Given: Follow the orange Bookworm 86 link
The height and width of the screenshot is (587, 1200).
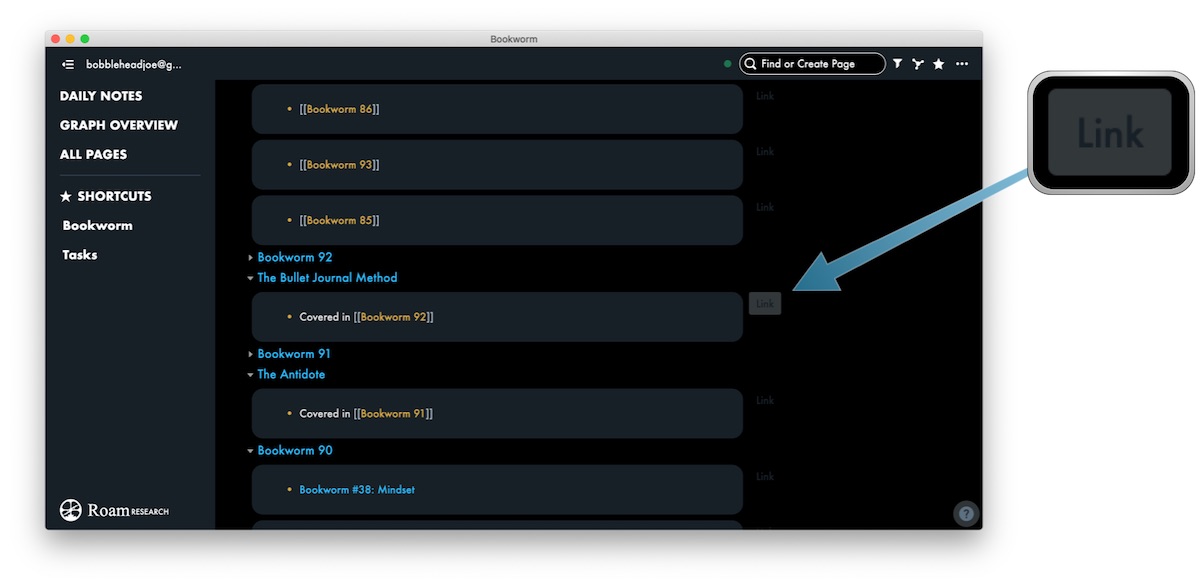Looking at the screenshot, I should pyautogui.click(x=339, y=109).
